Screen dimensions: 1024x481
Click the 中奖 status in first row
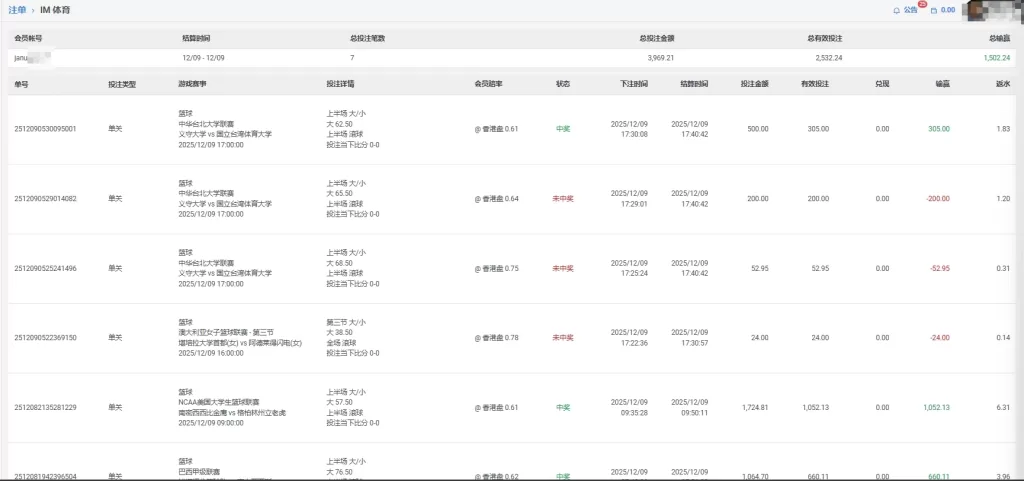[563, 129]
